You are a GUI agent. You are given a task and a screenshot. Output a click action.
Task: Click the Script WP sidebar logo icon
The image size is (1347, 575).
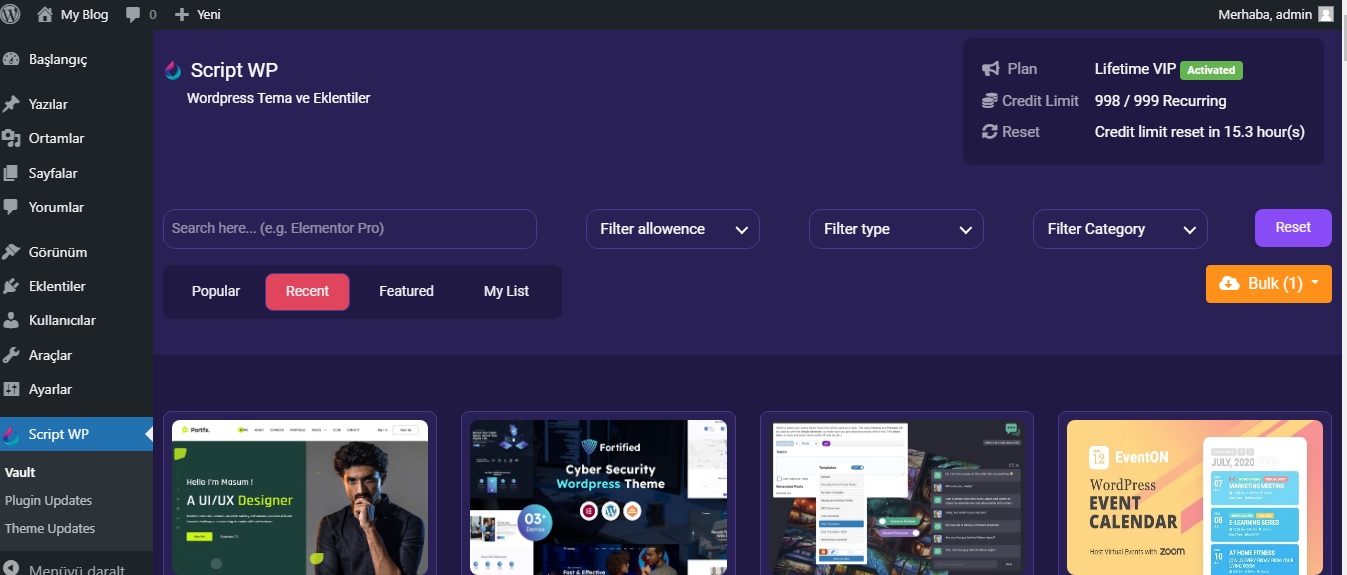point(12,434)
